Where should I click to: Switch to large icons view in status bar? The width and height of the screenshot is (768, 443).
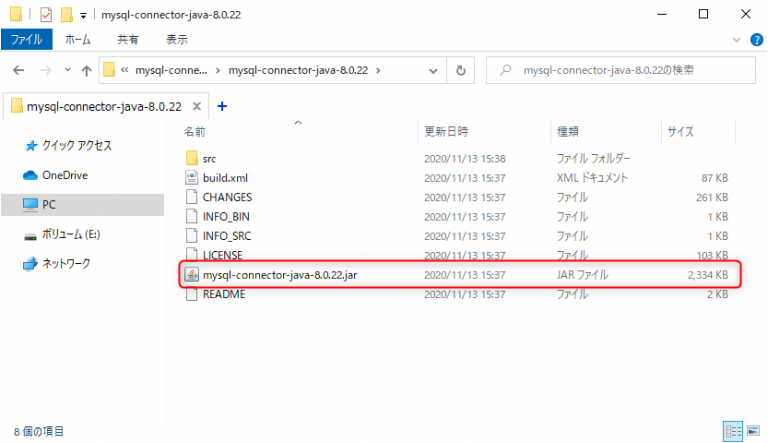[x=752, y=431]
